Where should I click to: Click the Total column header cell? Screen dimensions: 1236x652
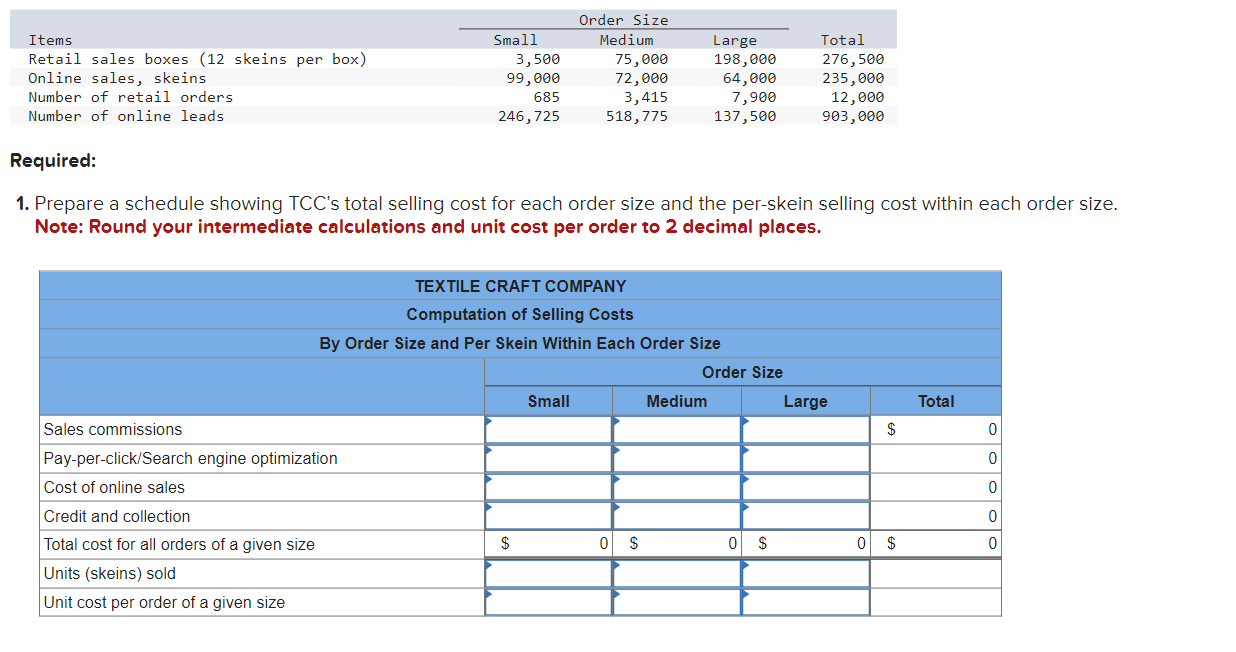(x=936, y=401)
